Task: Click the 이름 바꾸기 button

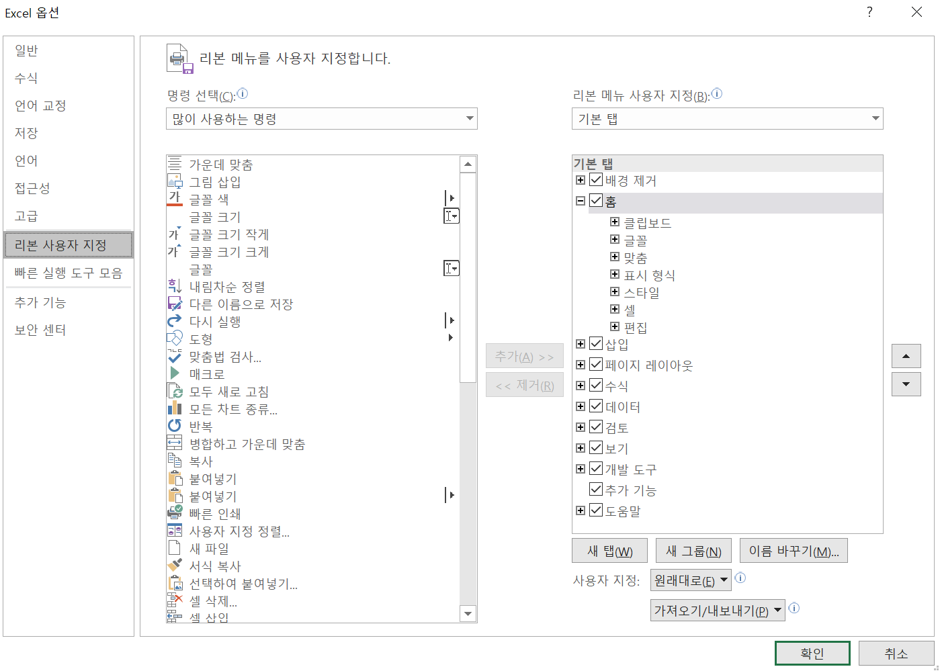Action: 794,550
